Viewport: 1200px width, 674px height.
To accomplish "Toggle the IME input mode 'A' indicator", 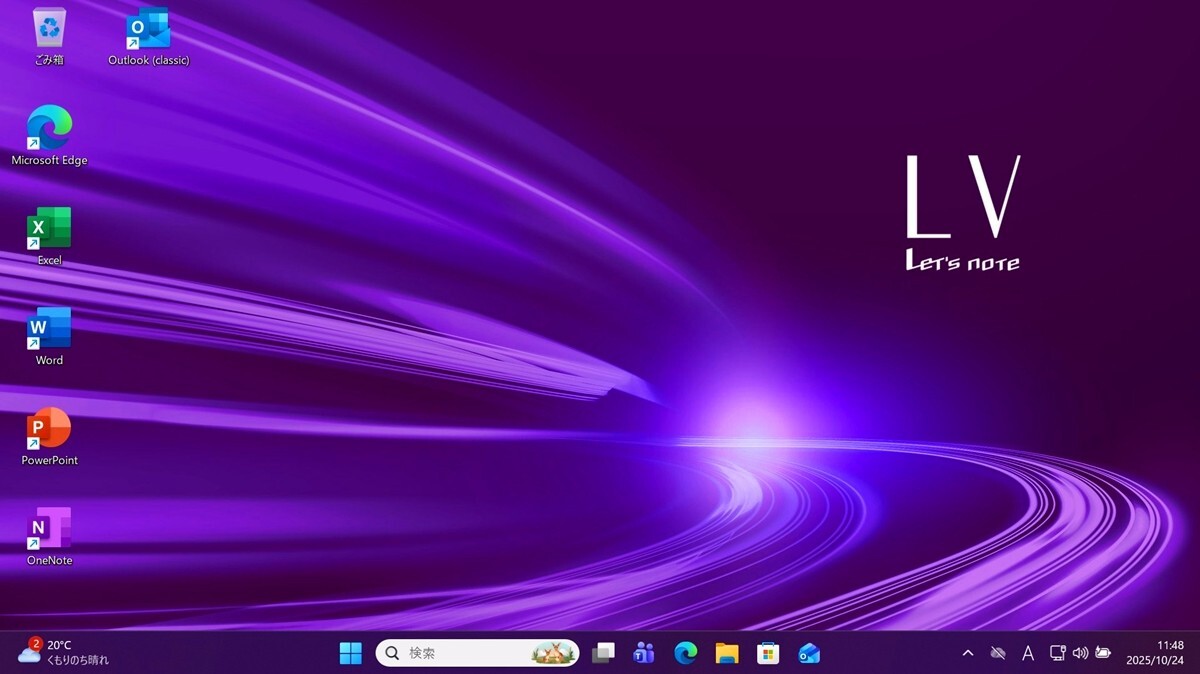I will (1027, 653).
